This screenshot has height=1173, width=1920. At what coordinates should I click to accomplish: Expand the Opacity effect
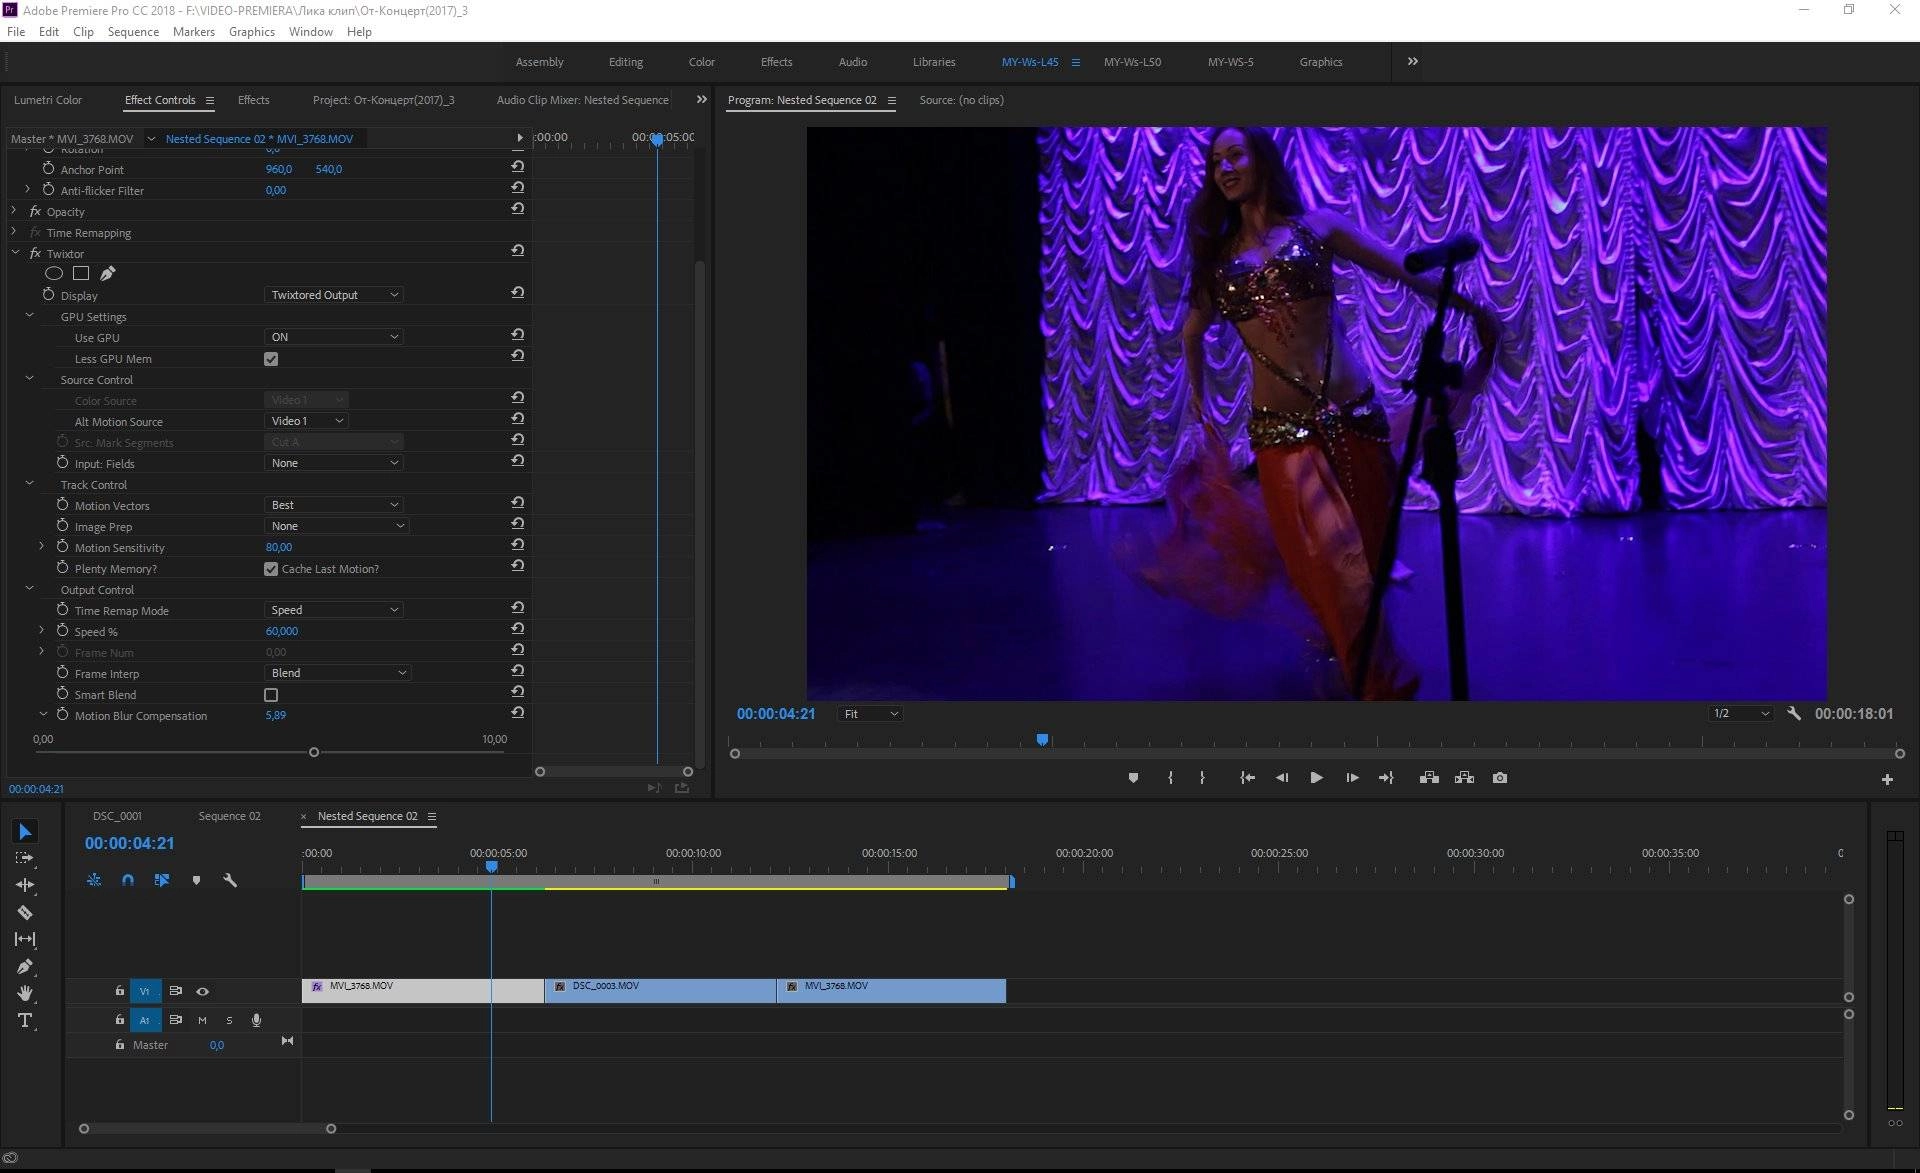(14, 211)
